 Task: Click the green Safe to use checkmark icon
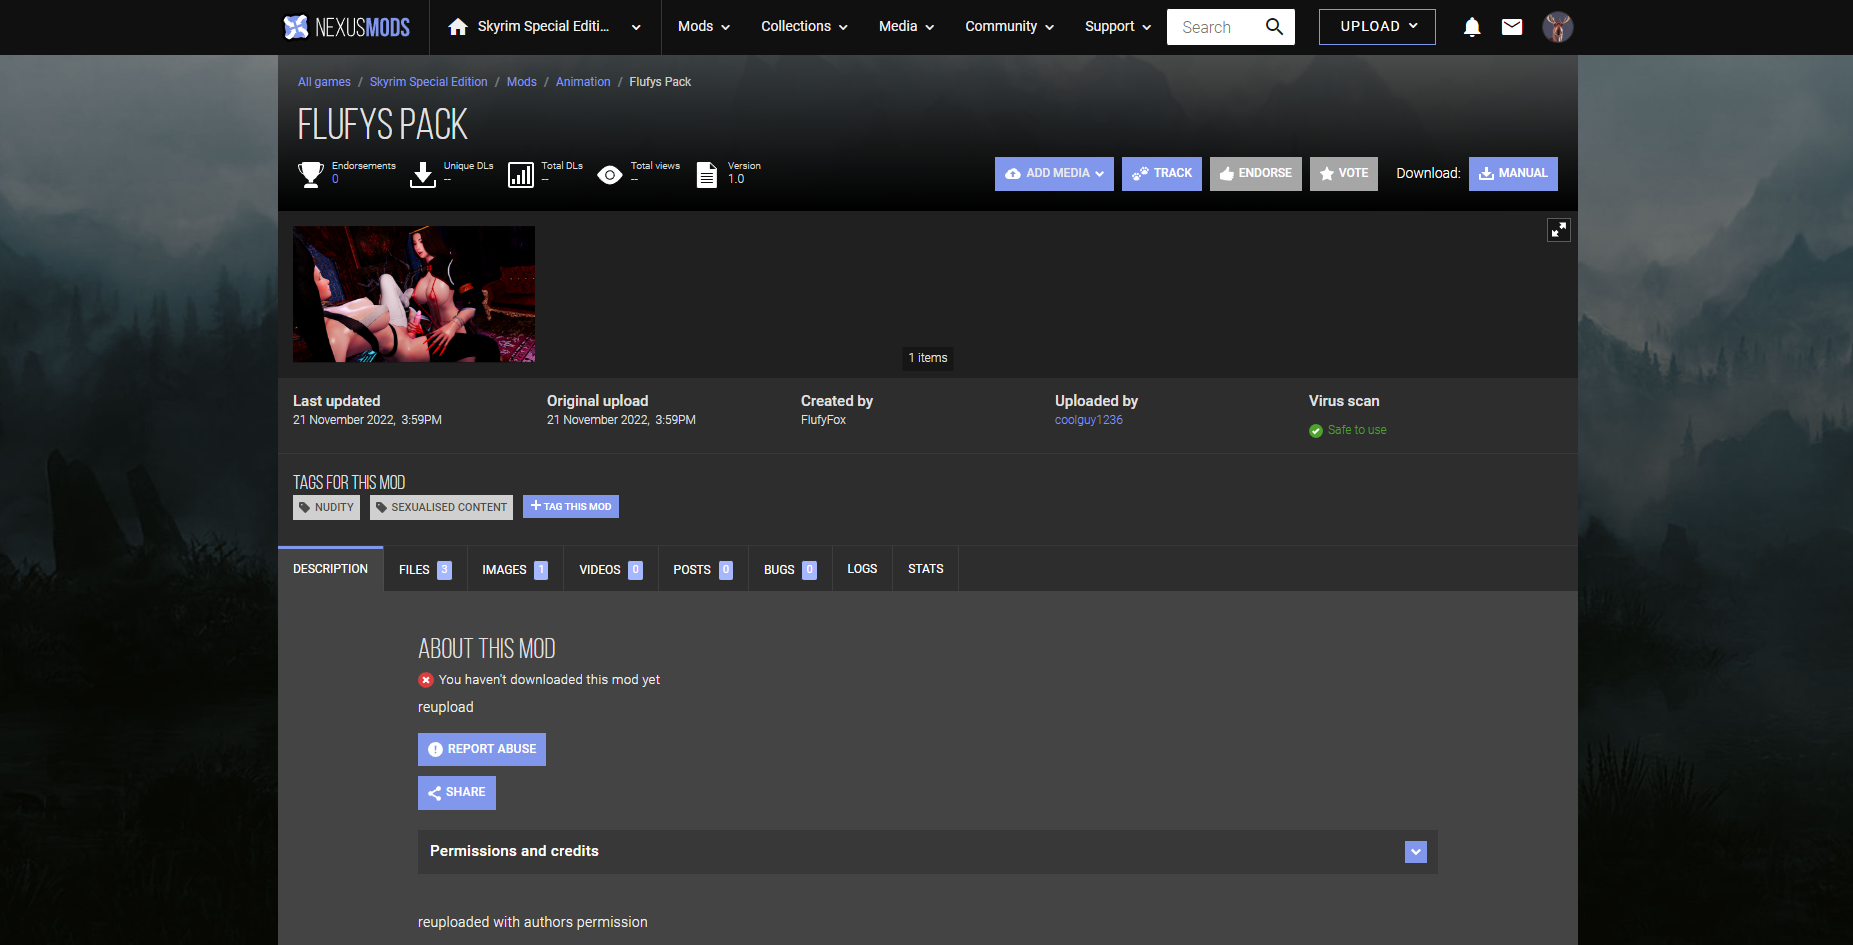(1316, 431)
